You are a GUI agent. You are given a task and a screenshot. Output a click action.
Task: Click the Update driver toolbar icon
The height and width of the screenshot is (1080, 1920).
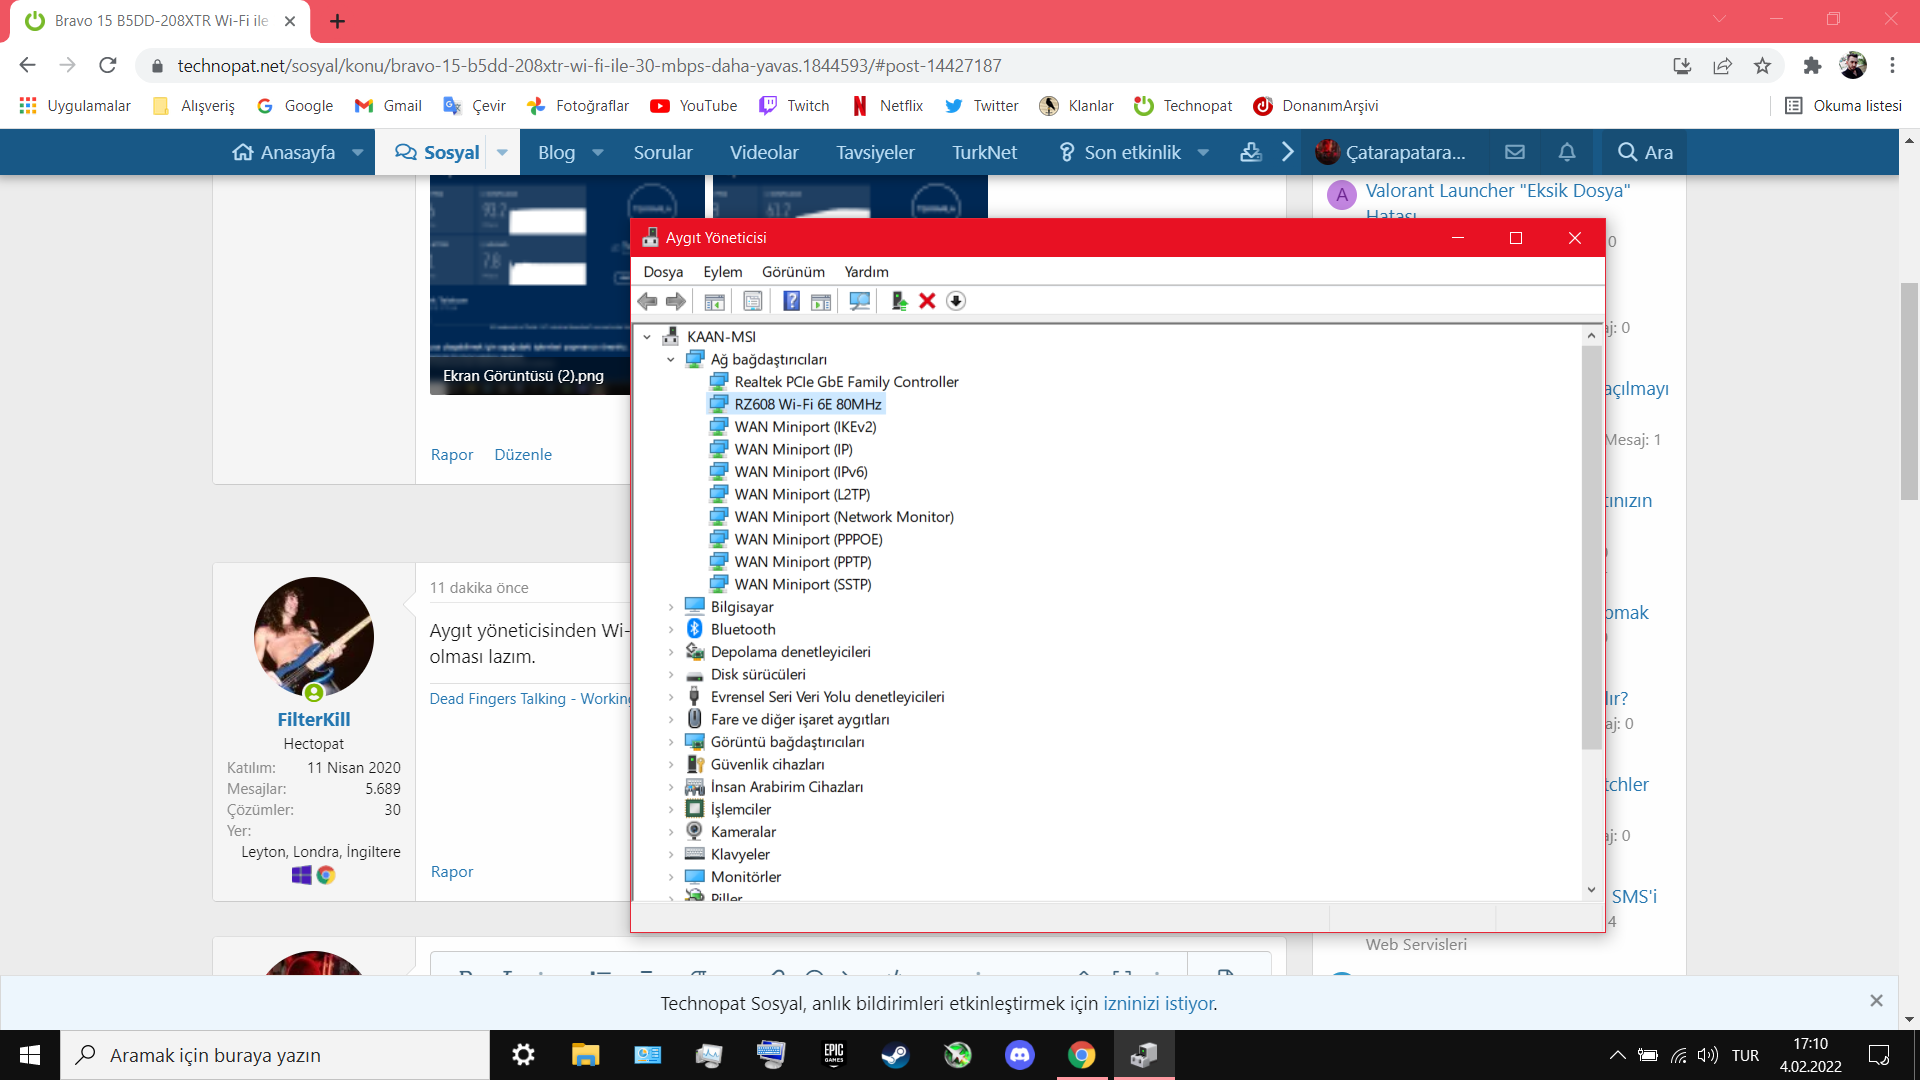[x=898, y=301]
